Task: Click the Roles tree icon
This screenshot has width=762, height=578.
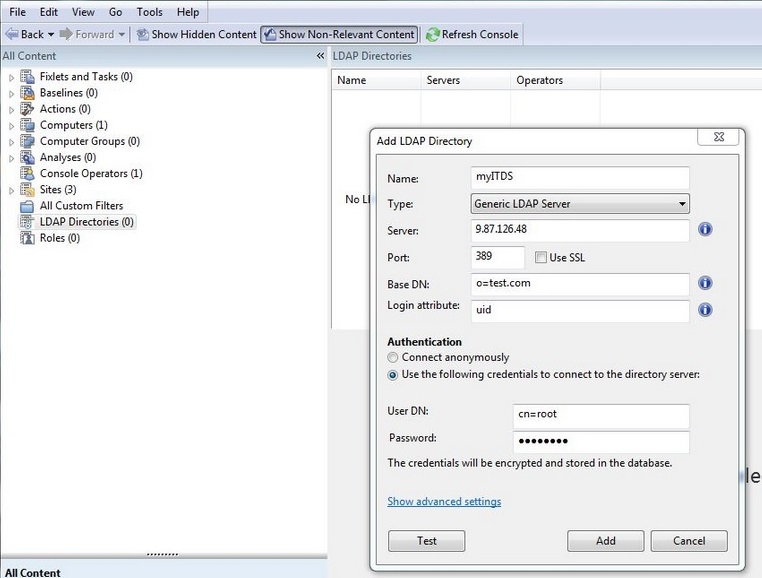Action: [x=27, y=238]
